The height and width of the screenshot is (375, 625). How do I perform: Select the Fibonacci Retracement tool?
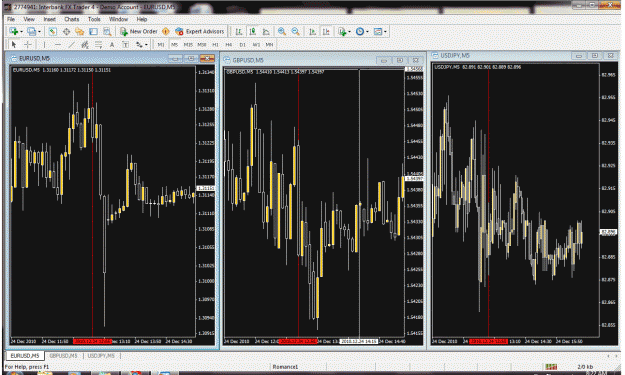(x=98, y=45)
